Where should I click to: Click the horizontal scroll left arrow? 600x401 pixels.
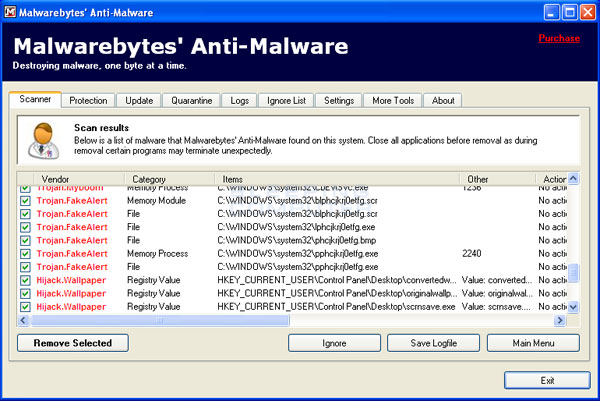coord(23,320)
